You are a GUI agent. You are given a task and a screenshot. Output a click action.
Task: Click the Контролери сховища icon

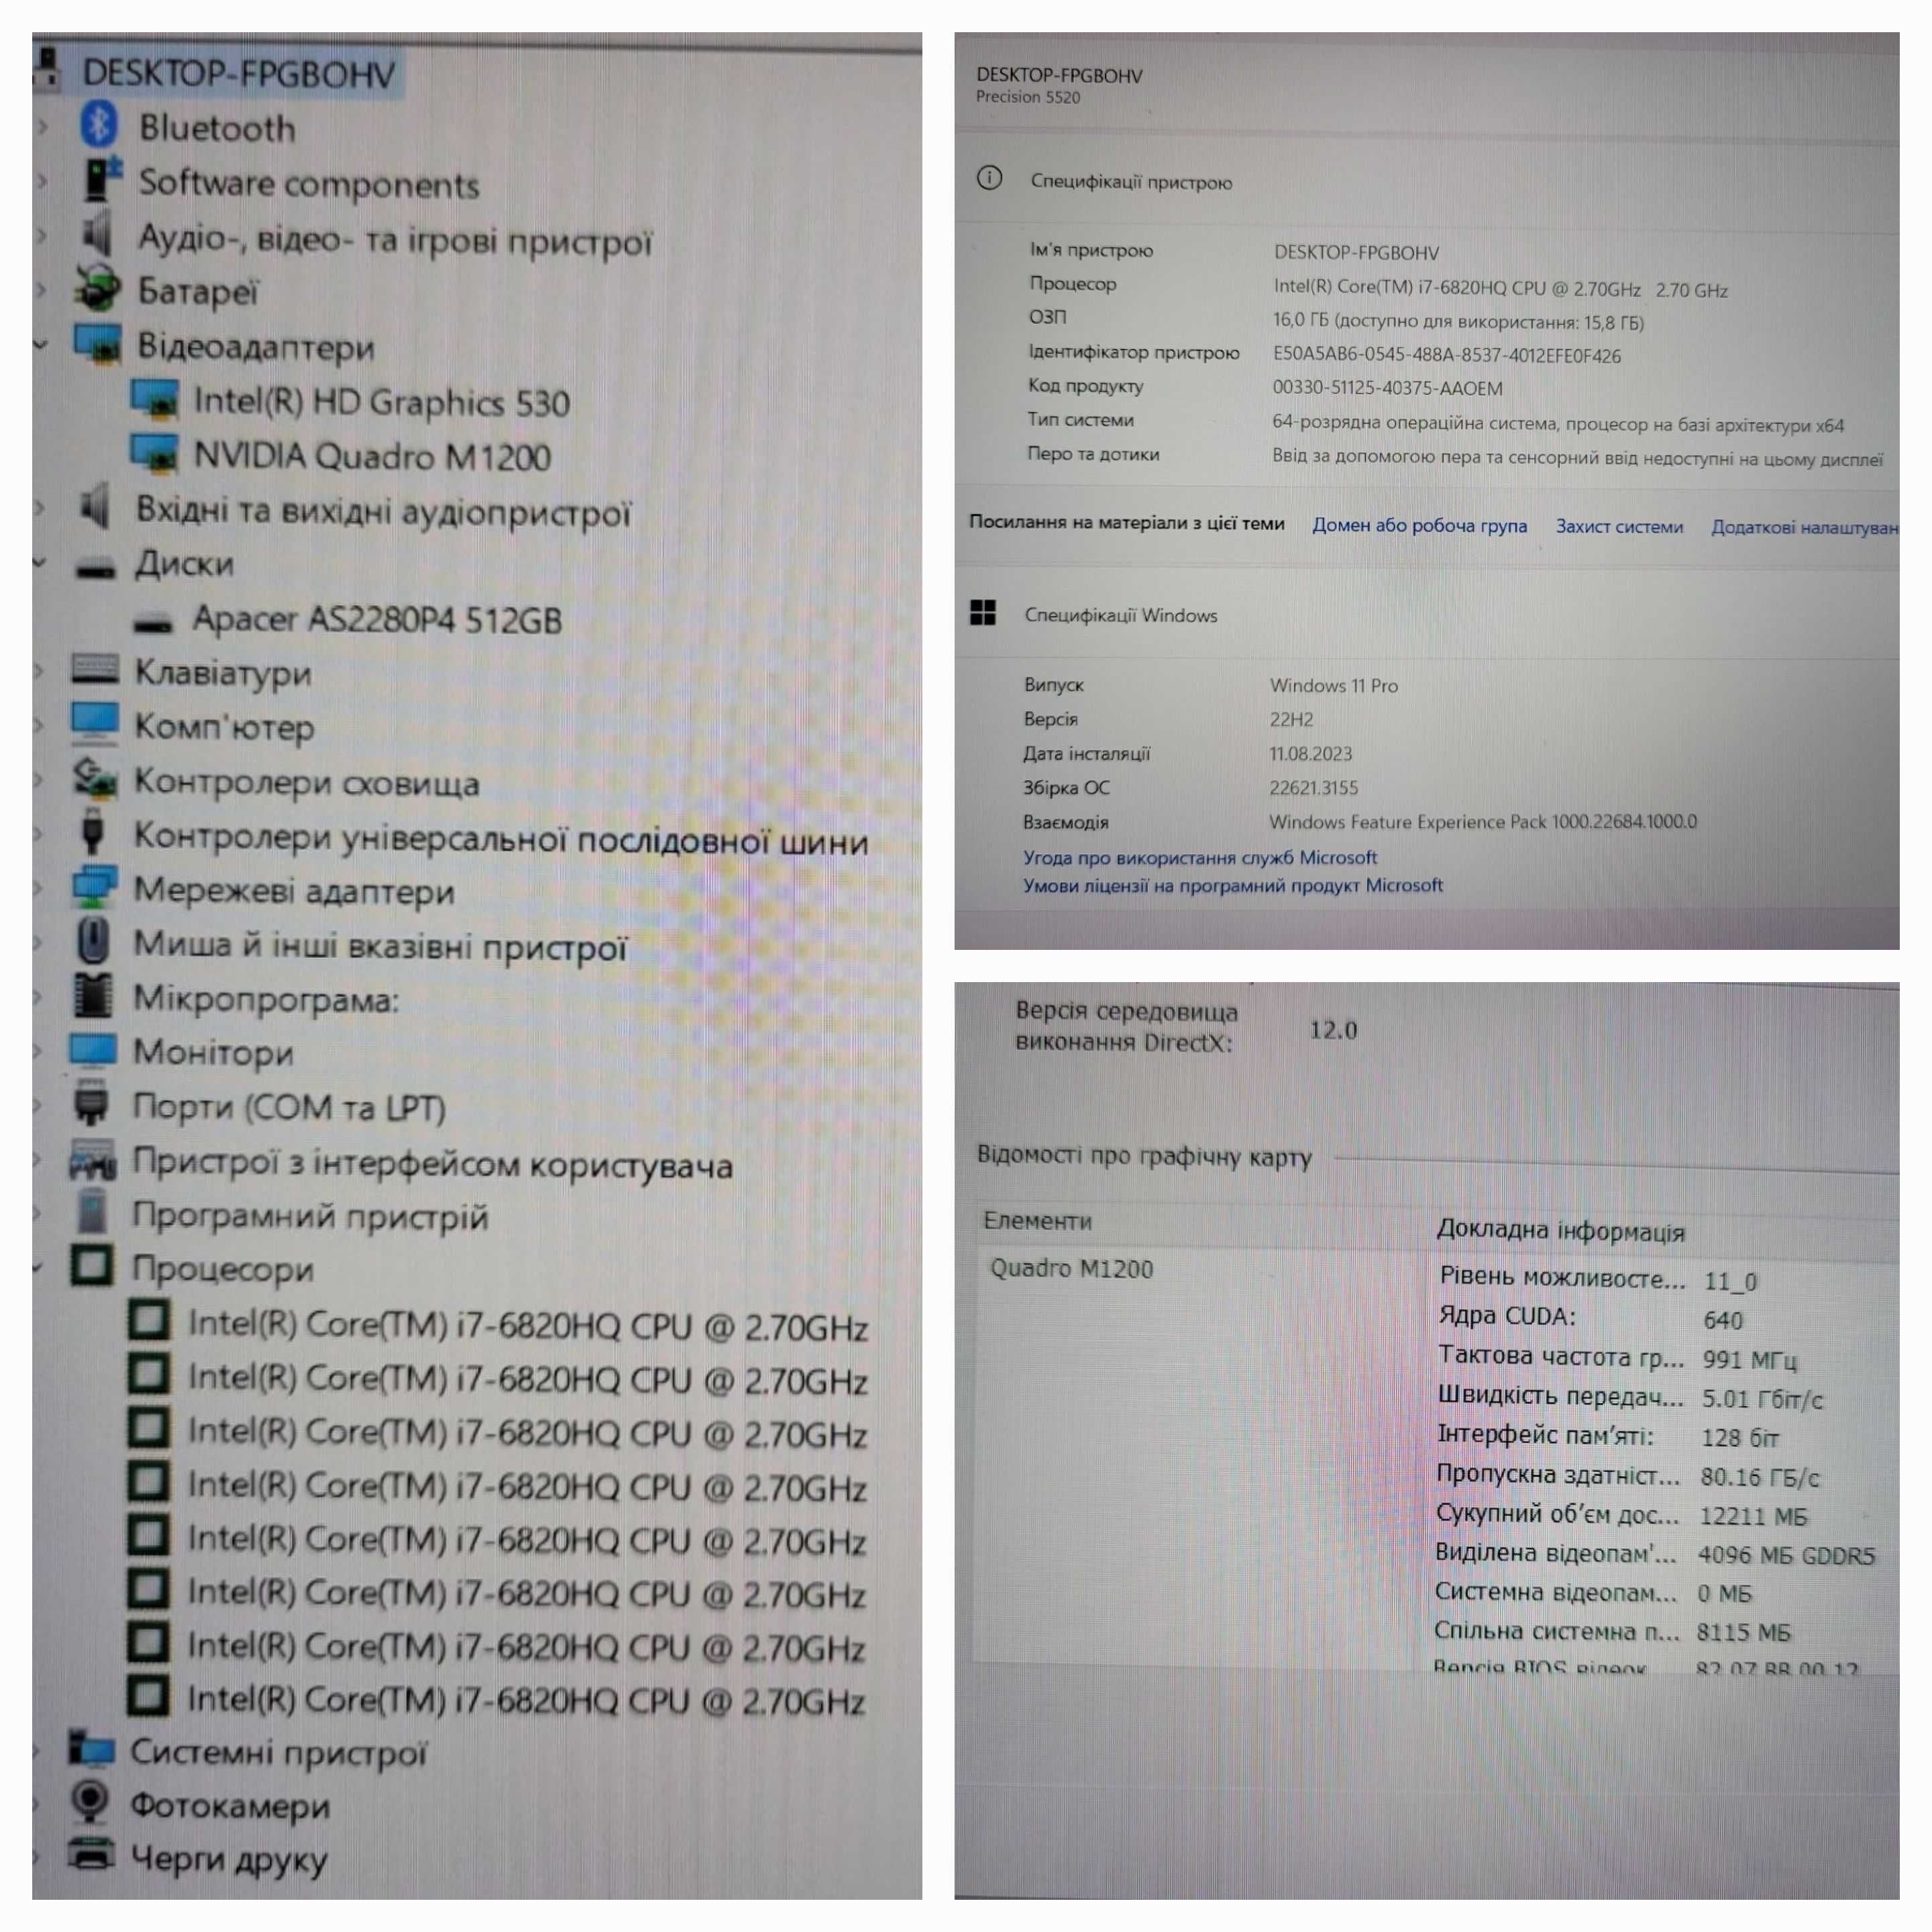(95, 779)
